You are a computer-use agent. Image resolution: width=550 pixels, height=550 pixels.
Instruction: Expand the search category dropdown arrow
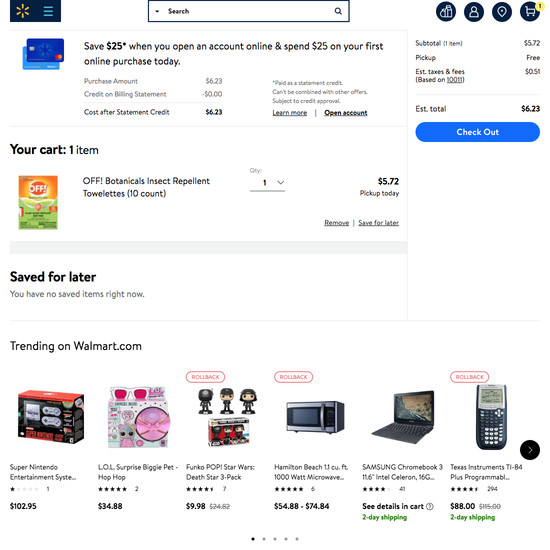click(x=157, y=11)
